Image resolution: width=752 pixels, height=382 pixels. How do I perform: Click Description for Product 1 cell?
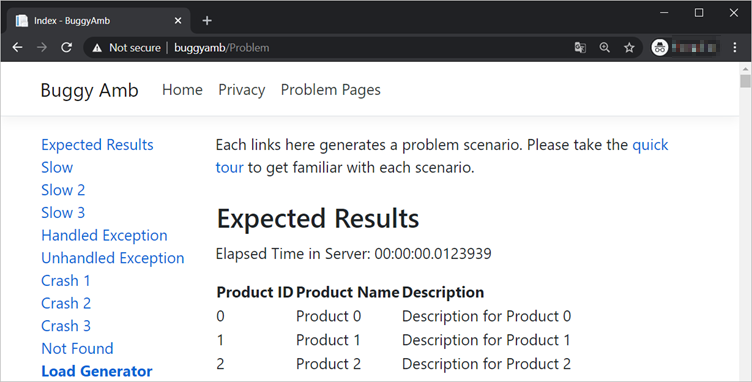coord(486,340)
